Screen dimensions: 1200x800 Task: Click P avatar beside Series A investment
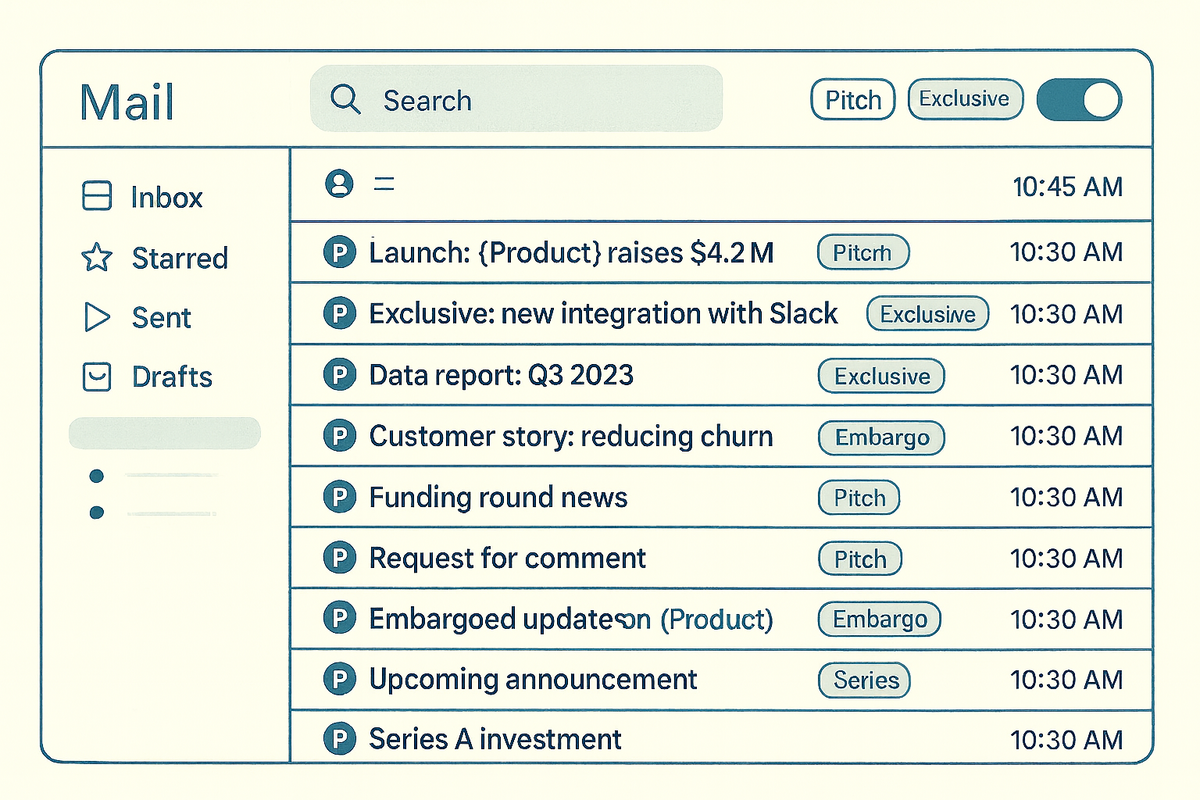(x=340, y=740)
